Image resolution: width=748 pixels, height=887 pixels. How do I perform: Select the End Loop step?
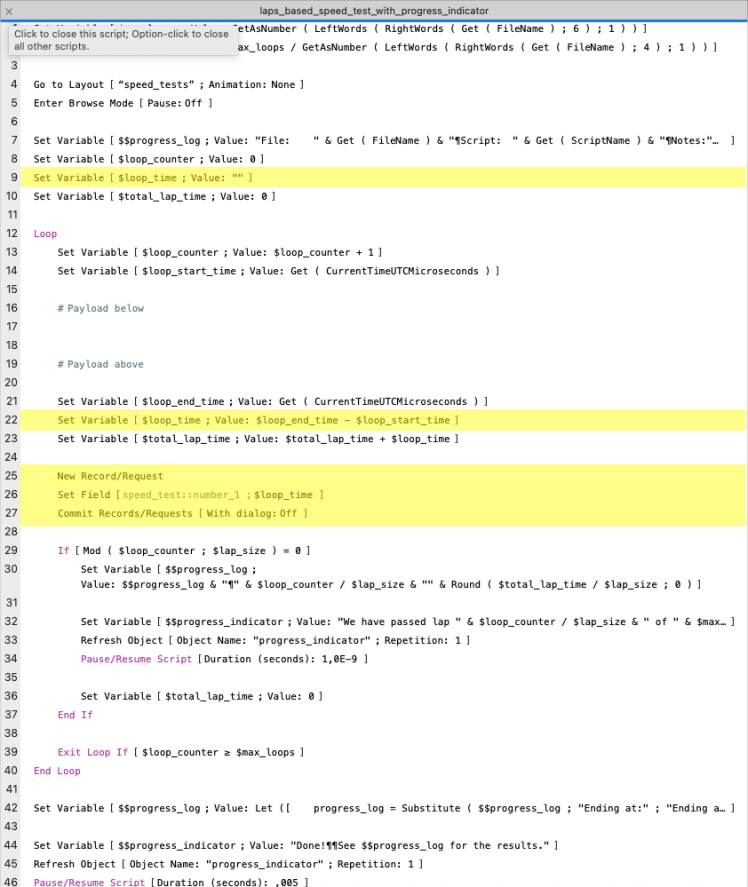pyautogui.click(x=57, y=771)
